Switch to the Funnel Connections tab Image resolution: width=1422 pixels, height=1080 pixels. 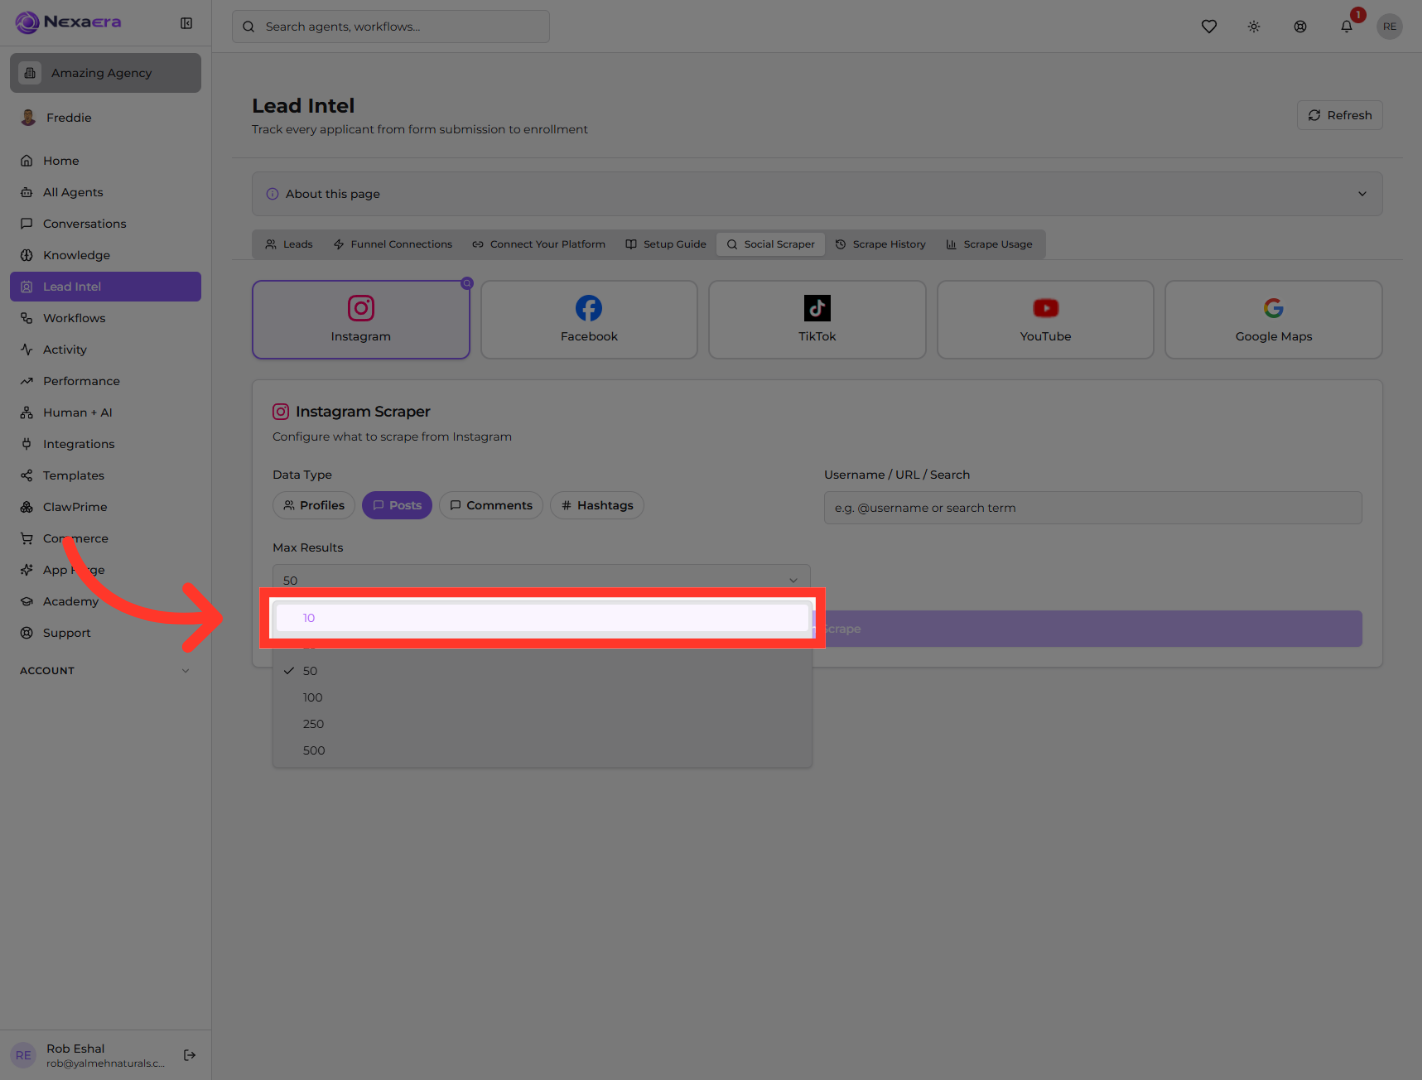[392, 244]
